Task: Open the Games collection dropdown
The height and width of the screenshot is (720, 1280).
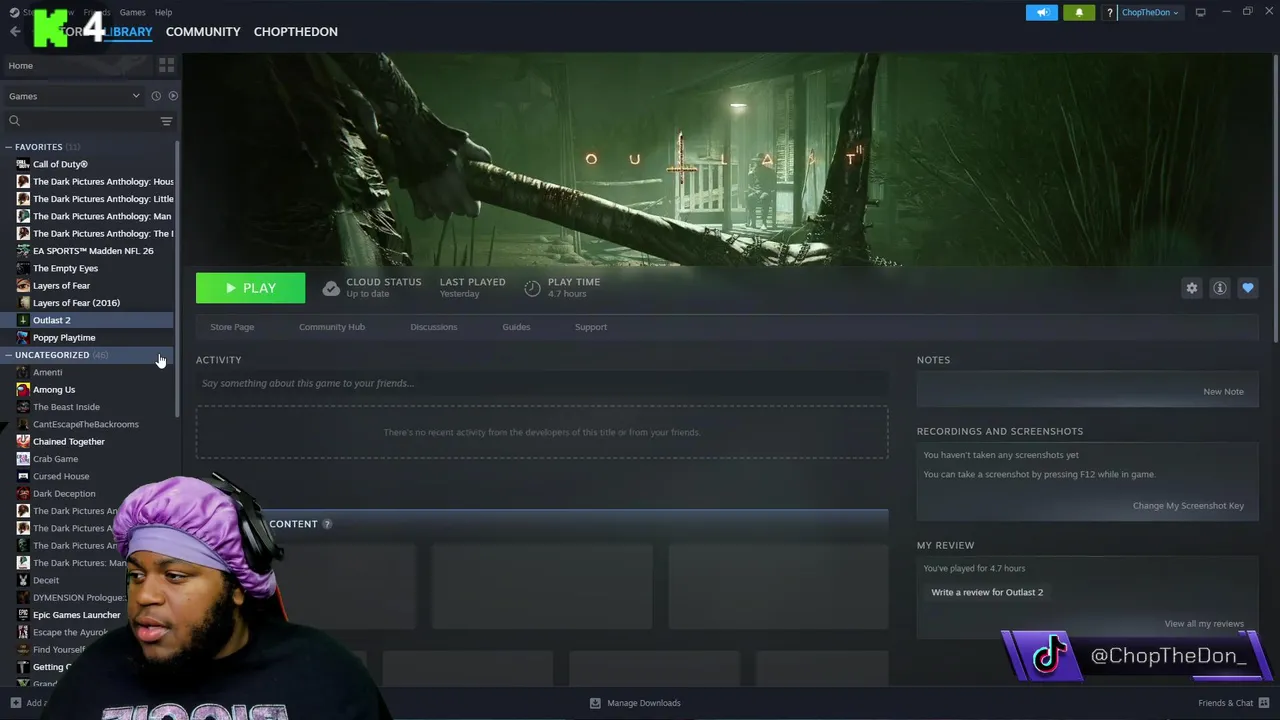Action: click(x=74, y=96)
